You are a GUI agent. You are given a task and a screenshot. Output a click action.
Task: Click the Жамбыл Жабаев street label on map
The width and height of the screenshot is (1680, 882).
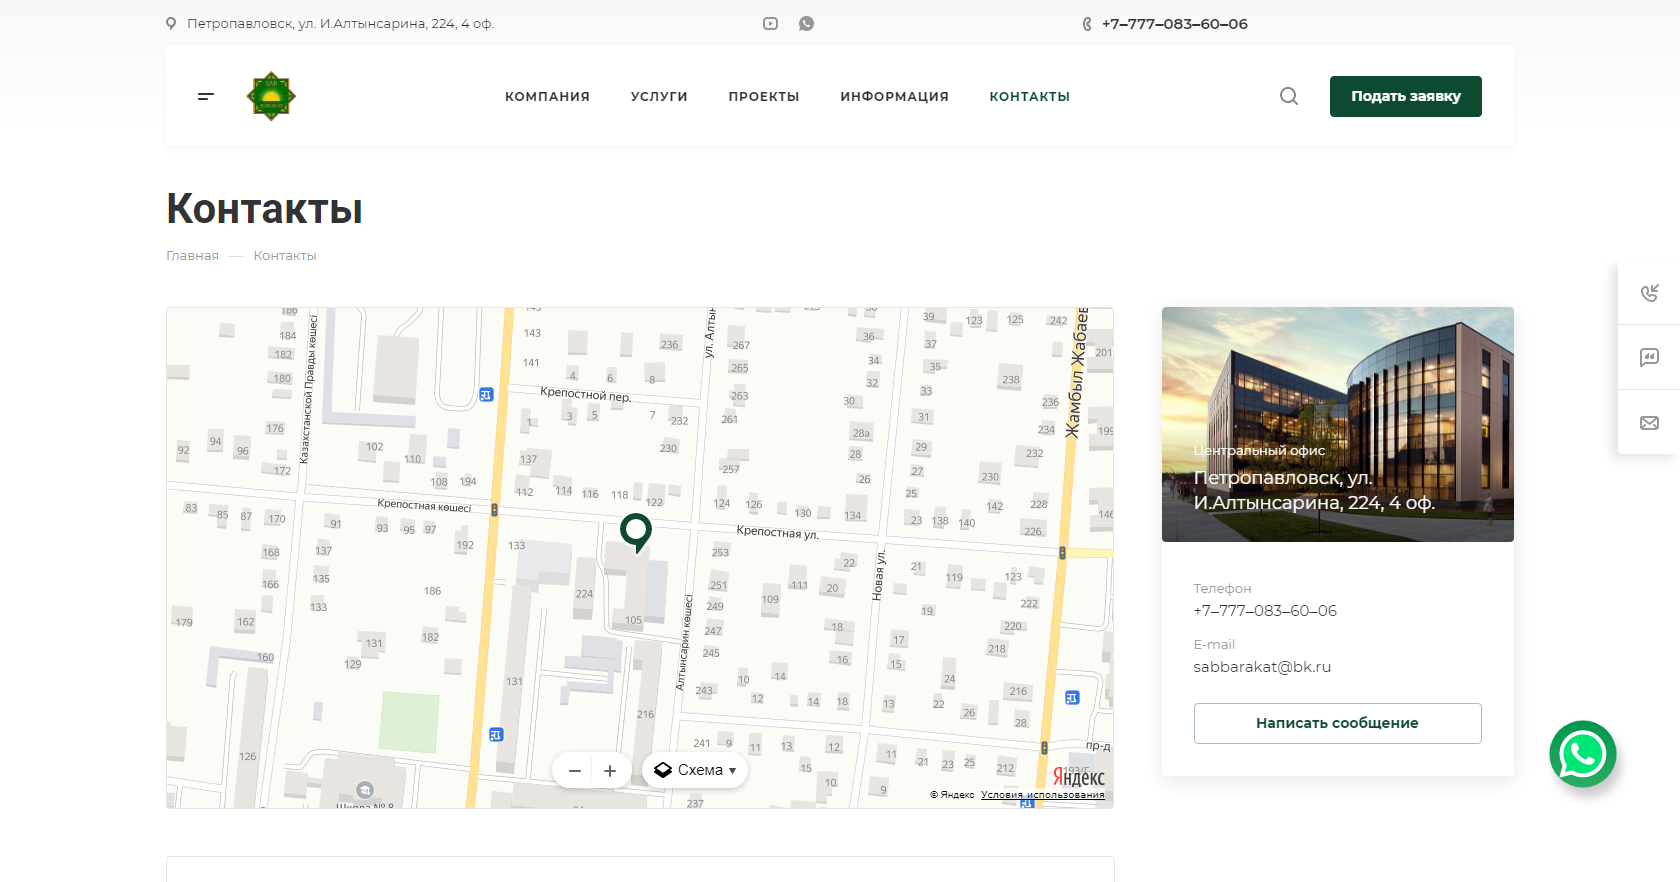pyautogui.click(x=1076, y=374)
